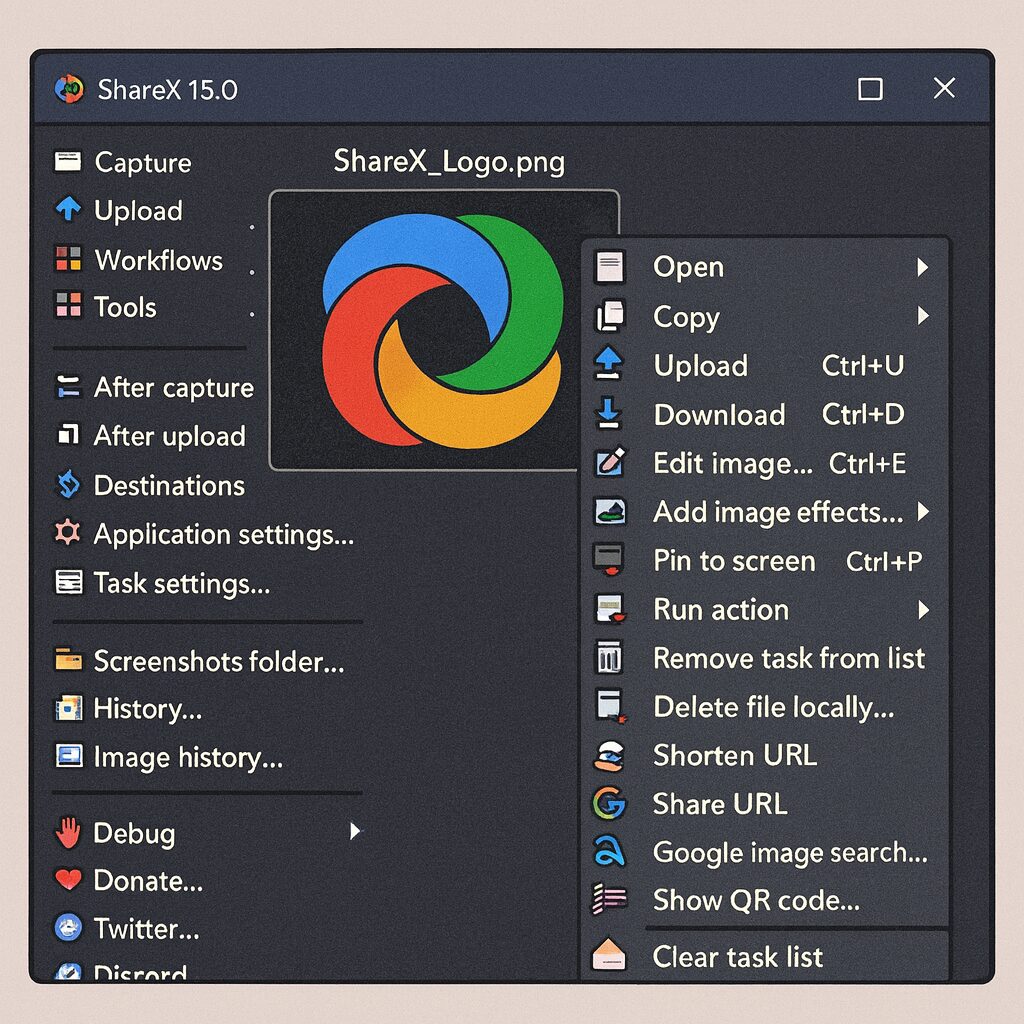Open Workflows via its colored grid icon
Screen dimensions: 1024x1024
(68, 259)
